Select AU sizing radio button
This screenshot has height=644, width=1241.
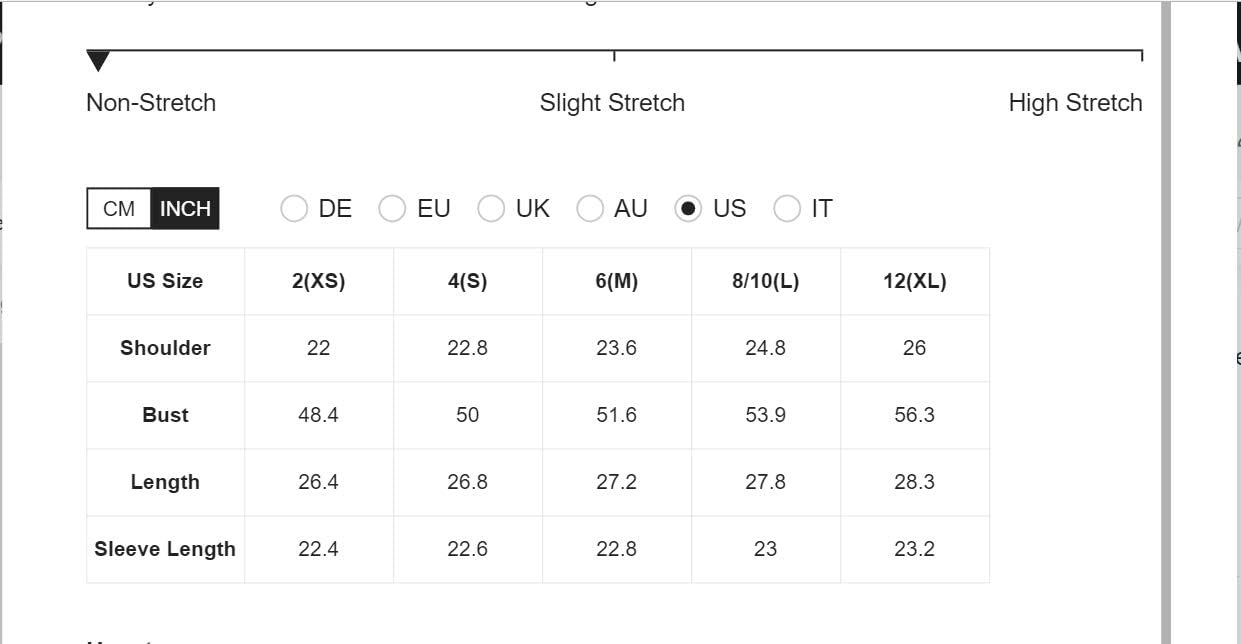click(x=590, y=208)
